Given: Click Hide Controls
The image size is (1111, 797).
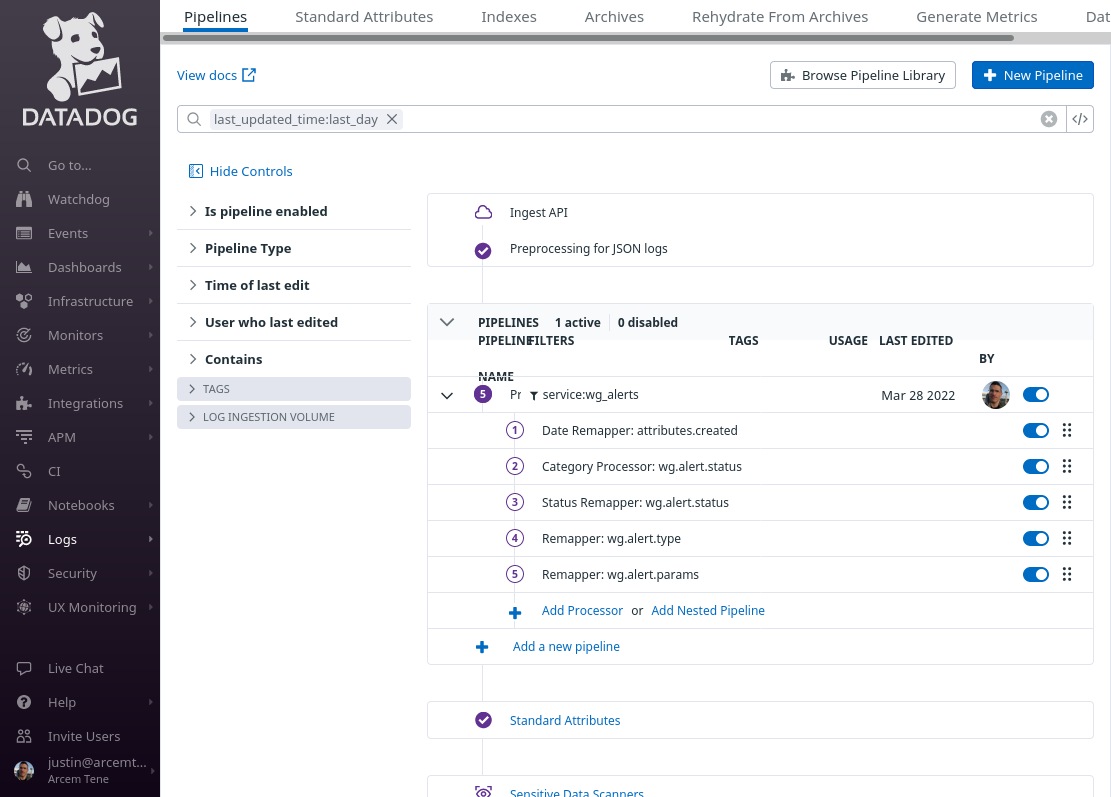Looking at the screenshot, I should [240, 171].
